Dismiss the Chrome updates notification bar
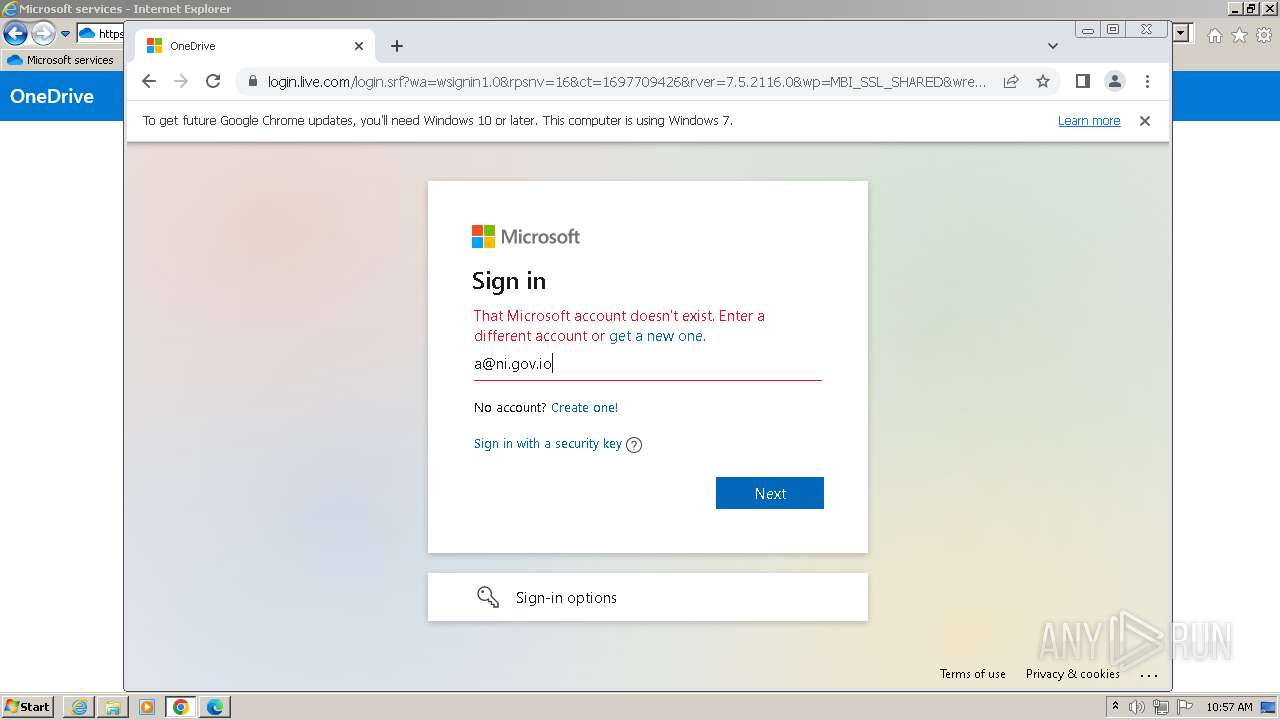The width and height of the screenshot is (1280, 720). 1145,121
